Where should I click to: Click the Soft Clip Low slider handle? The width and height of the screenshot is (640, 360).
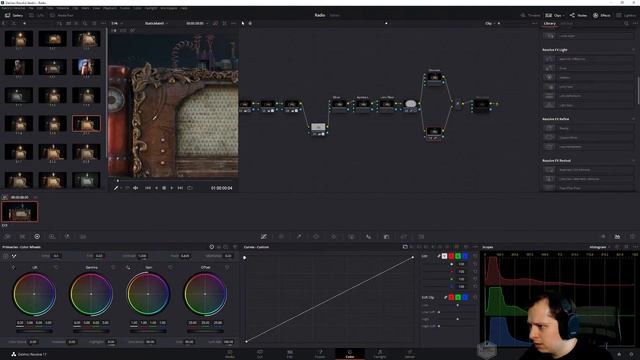point(458,305)
